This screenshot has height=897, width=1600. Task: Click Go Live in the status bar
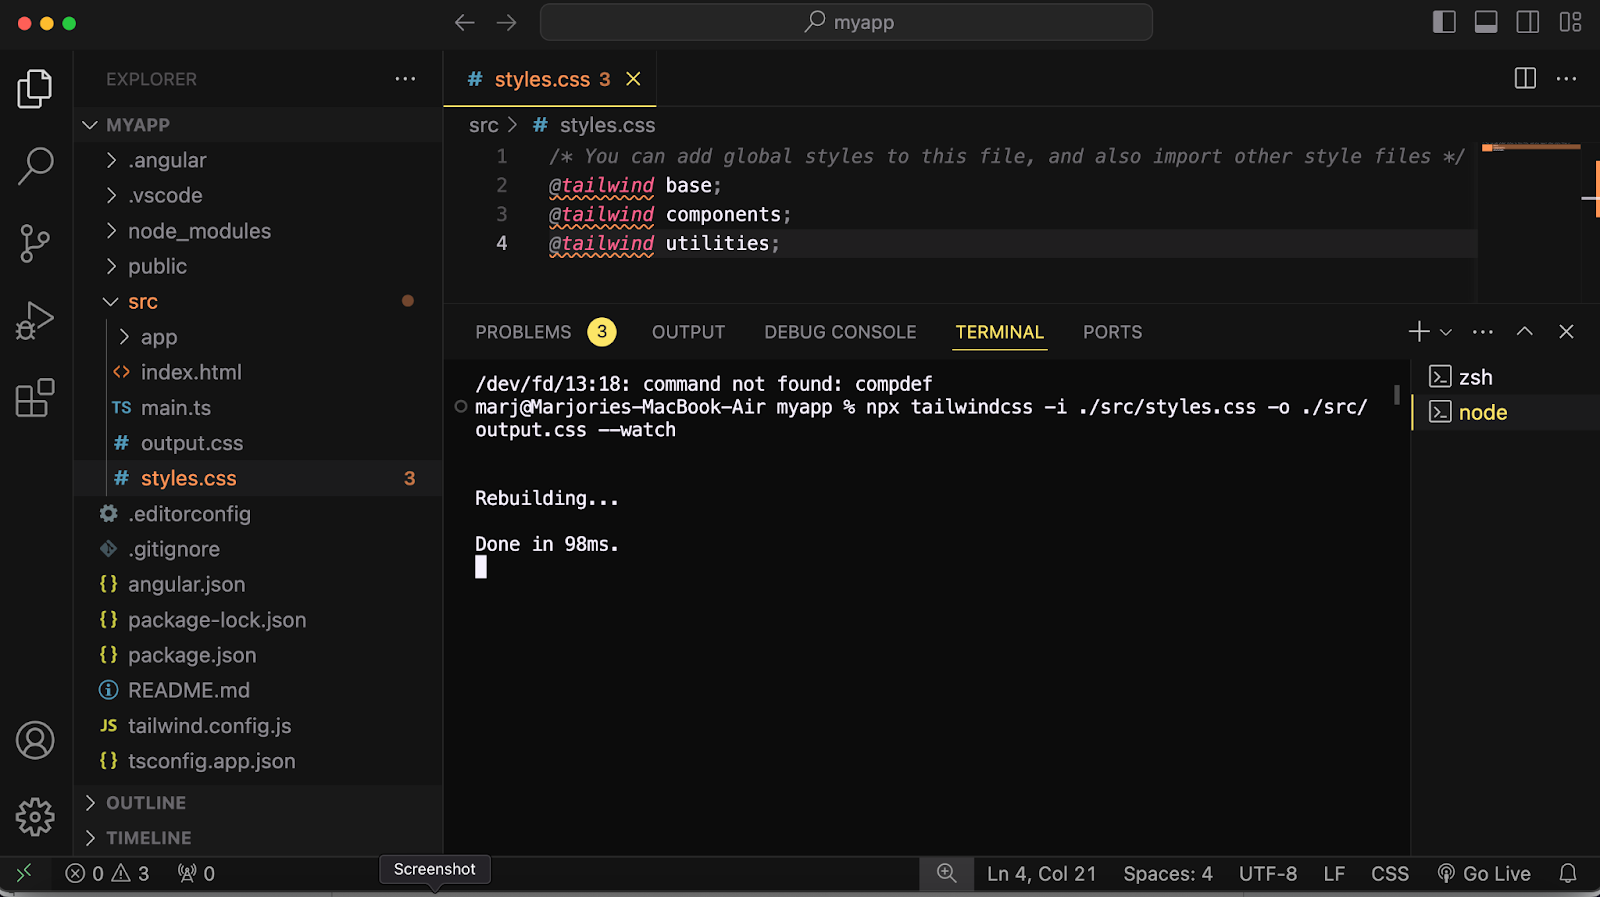pos(1484,873)
